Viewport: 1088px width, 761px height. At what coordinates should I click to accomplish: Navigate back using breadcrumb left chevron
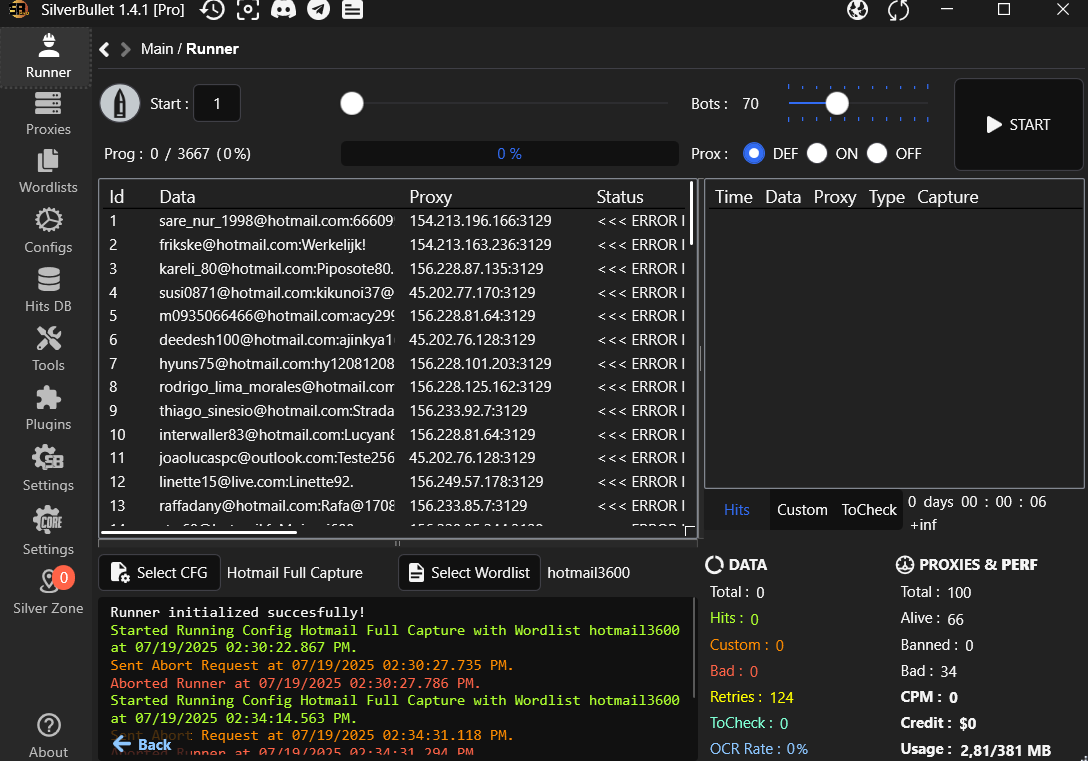pos(105,49)
